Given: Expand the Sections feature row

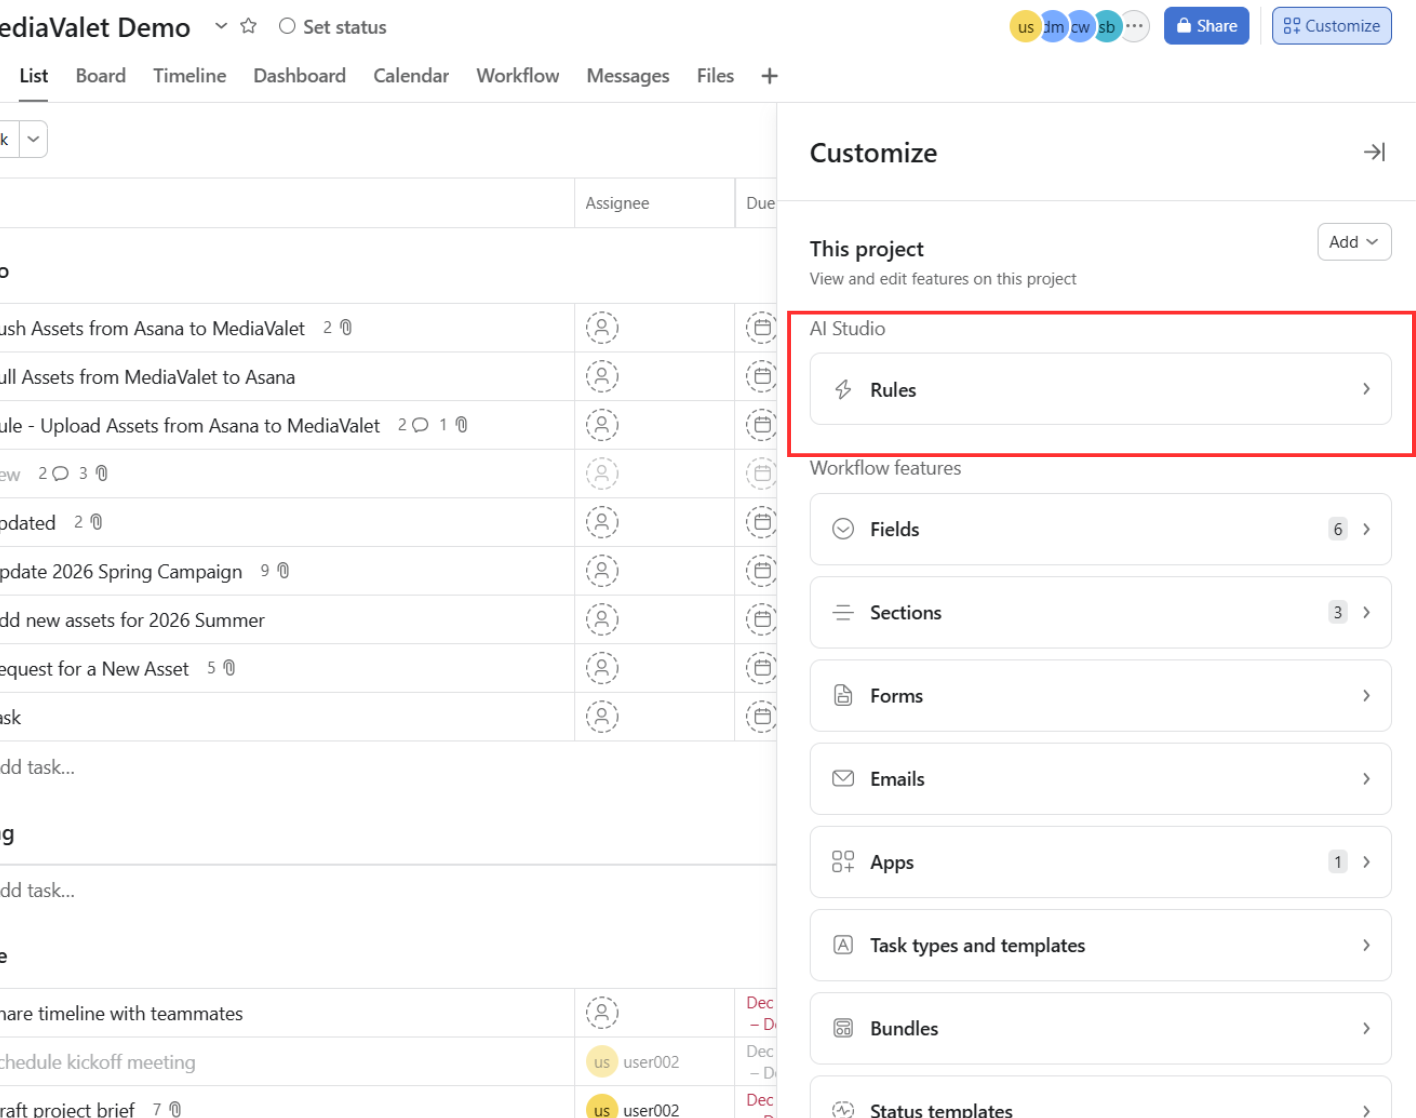Looking at the screenshot, I should click(1100, 612).
